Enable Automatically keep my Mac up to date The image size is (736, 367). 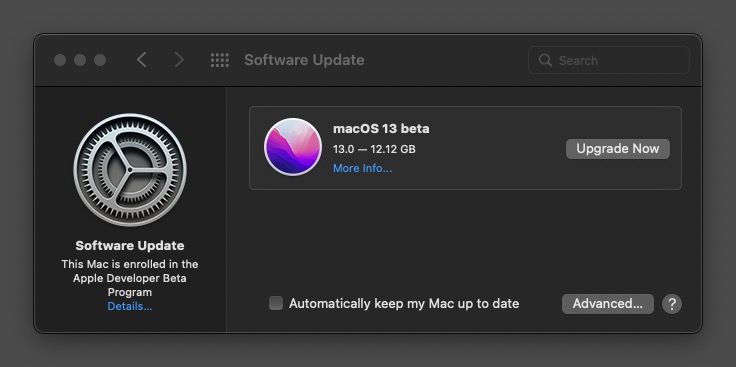click(276, 303)
